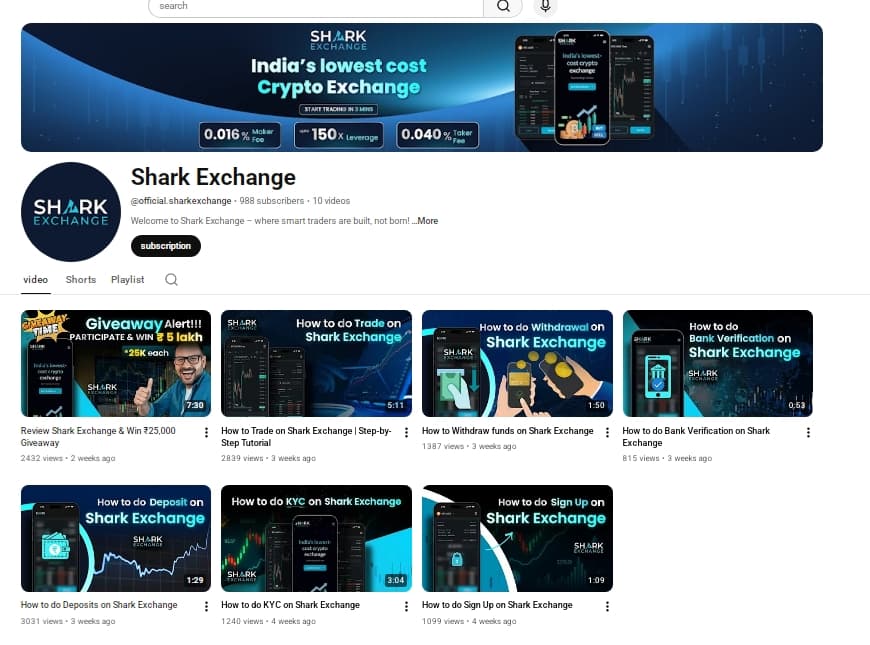Viewport: 870px width, 645px height.
Task: Click the @official.sharkexchange handle text
Action: click(x=181, y=201)
